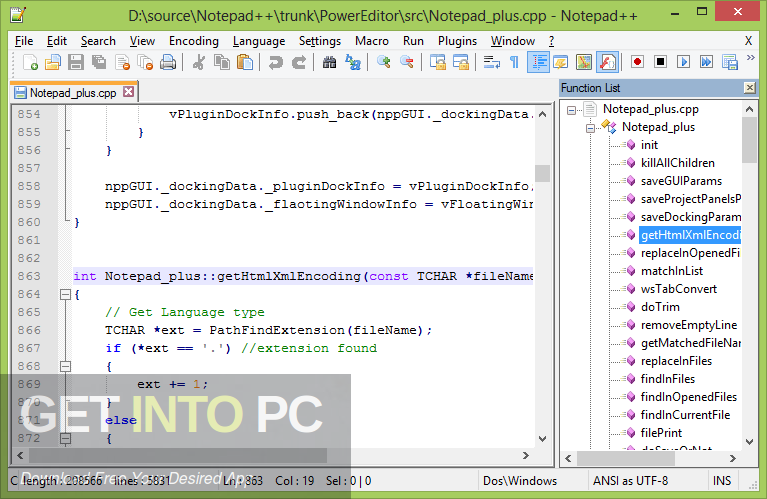Close the Notepad_plus.cpp tab with red X

pyautogui.click(x=128, y=91)
